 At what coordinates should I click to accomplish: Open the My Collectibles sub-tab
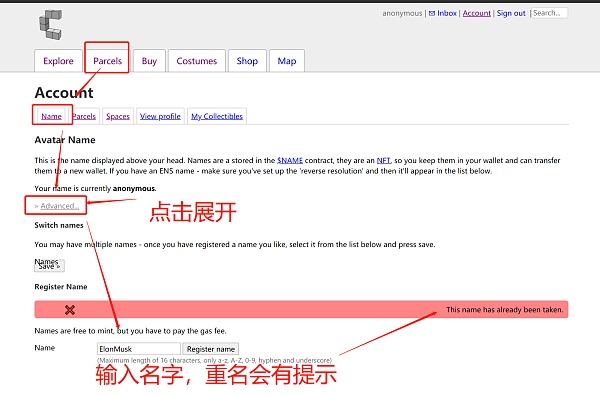pos(217,116)
